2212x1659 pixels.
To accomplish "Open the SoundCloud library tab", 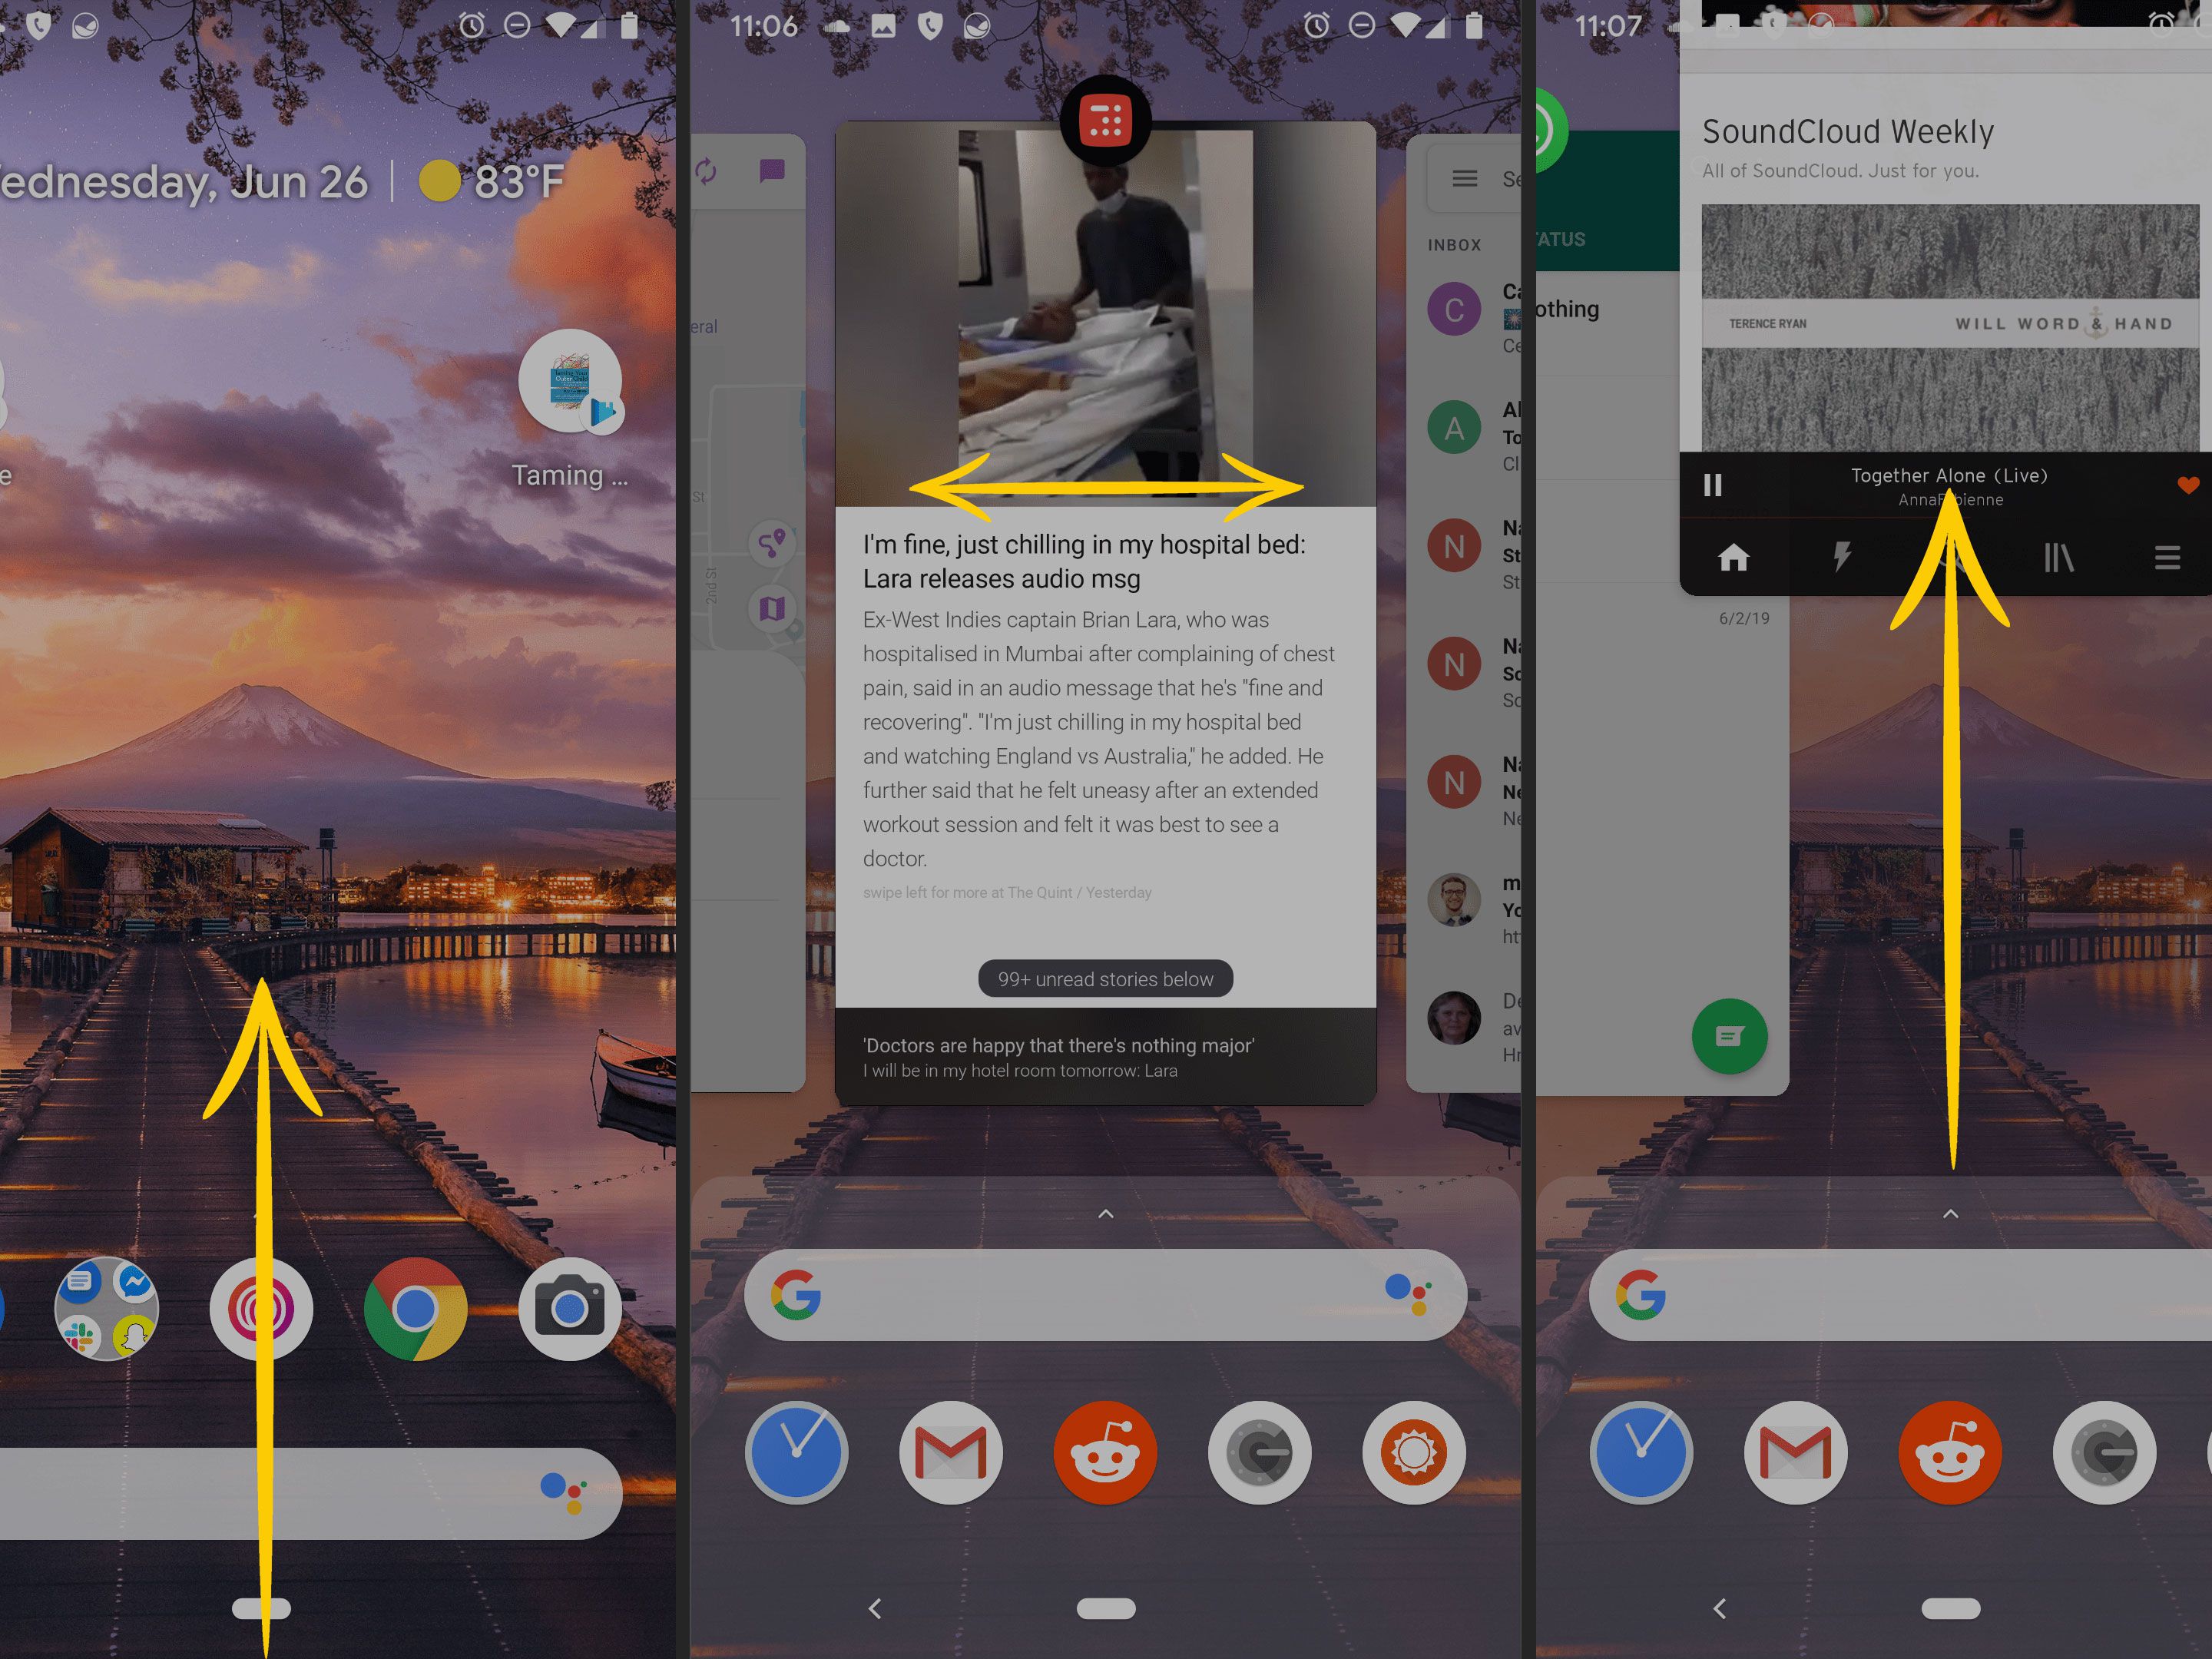I will (x=2058, y=557).
